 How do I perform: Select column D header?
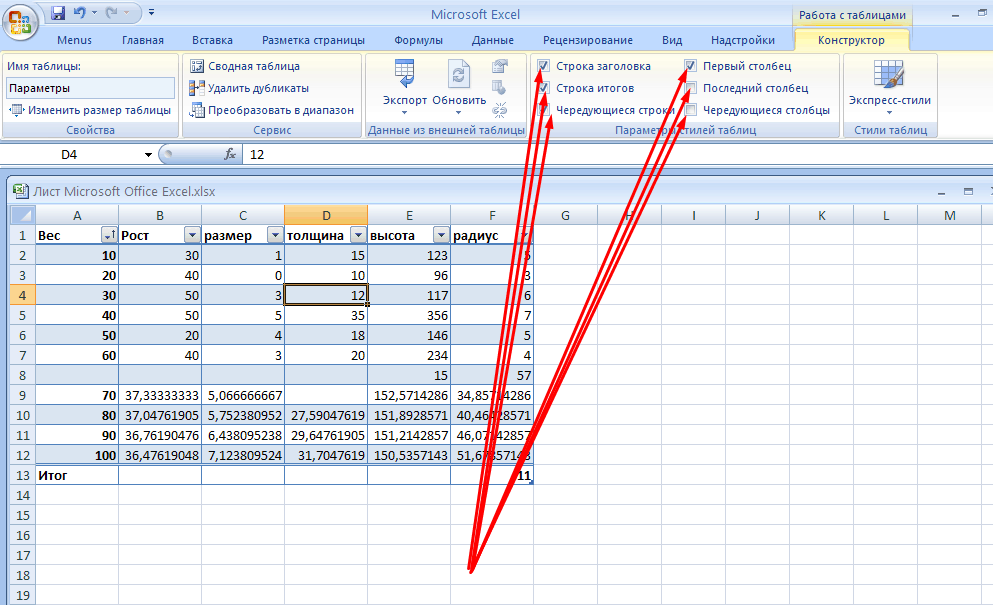326,215
